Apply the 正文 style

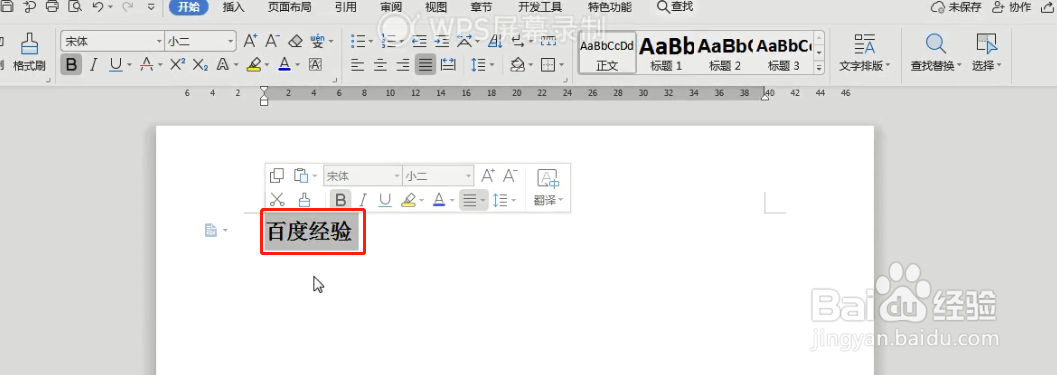607,53
